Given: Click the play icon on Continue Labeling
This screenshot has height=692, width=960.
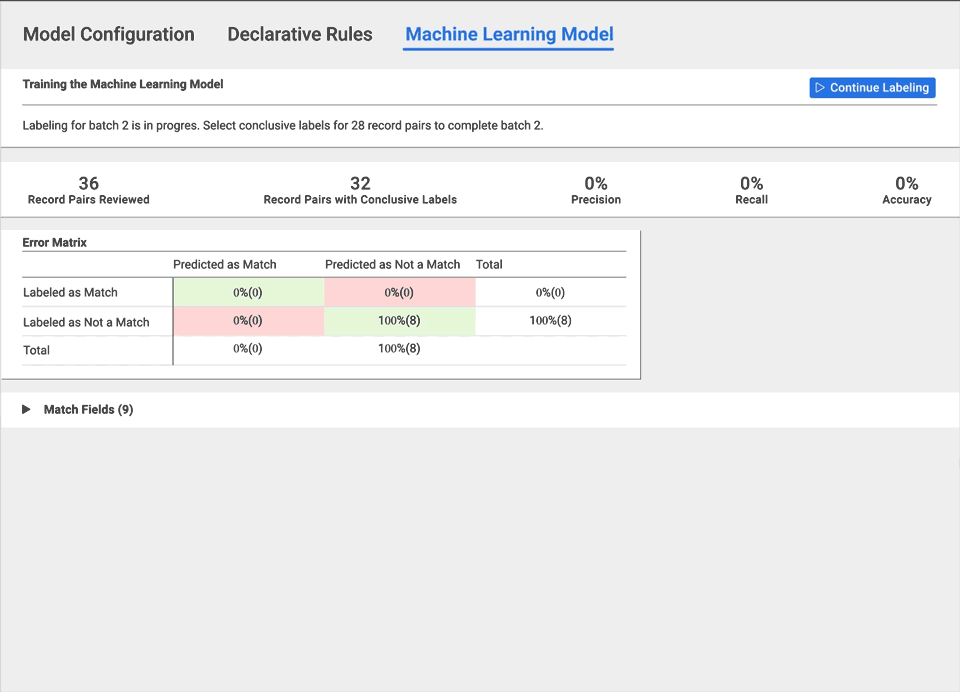Looking at the screenshot, I should (x=820, y=88).
